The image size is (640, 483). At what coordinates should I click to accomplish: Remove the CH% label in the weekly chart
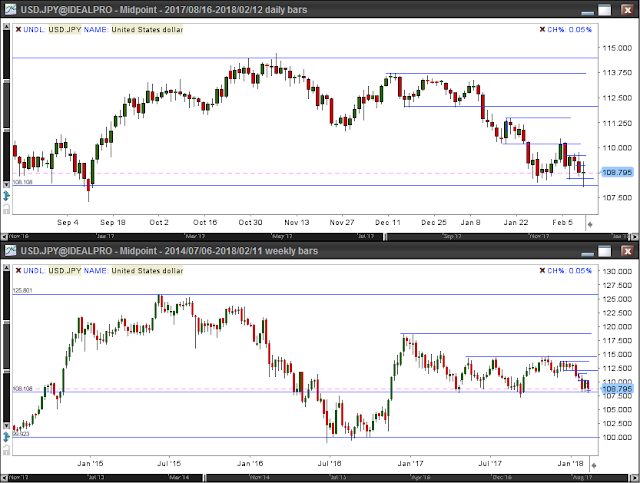point(542,270)
